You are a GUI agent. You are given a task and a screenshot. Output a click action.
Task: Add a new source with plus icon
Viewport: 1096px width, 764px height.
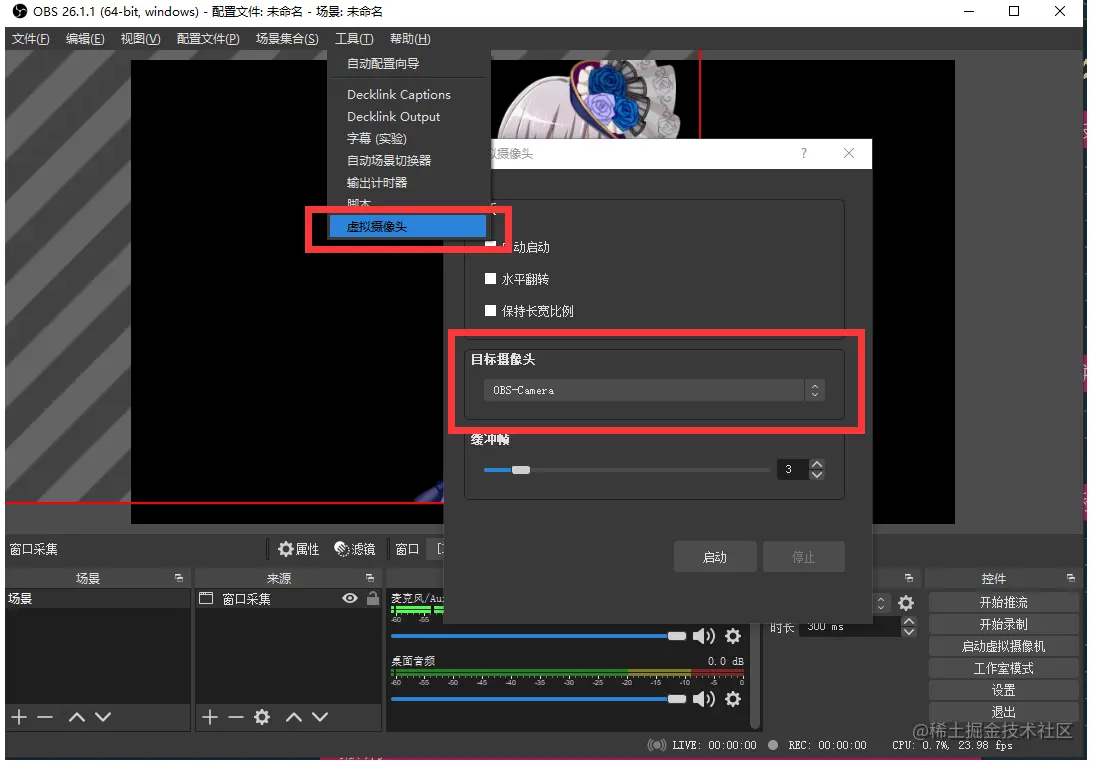click(x=210, y=717)
